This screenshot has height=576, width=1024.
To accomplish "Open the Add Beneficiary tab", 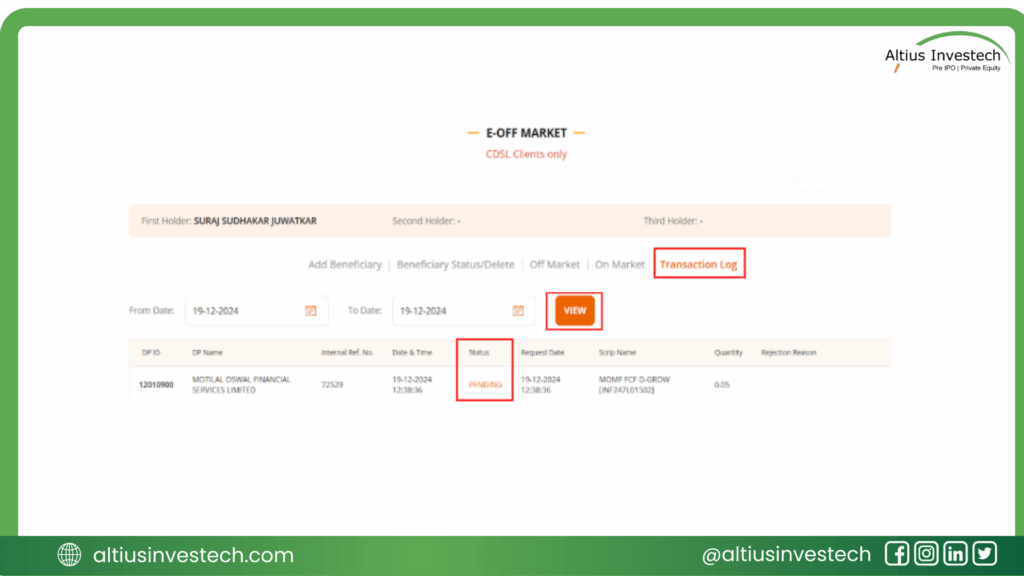I will point(344,264).
